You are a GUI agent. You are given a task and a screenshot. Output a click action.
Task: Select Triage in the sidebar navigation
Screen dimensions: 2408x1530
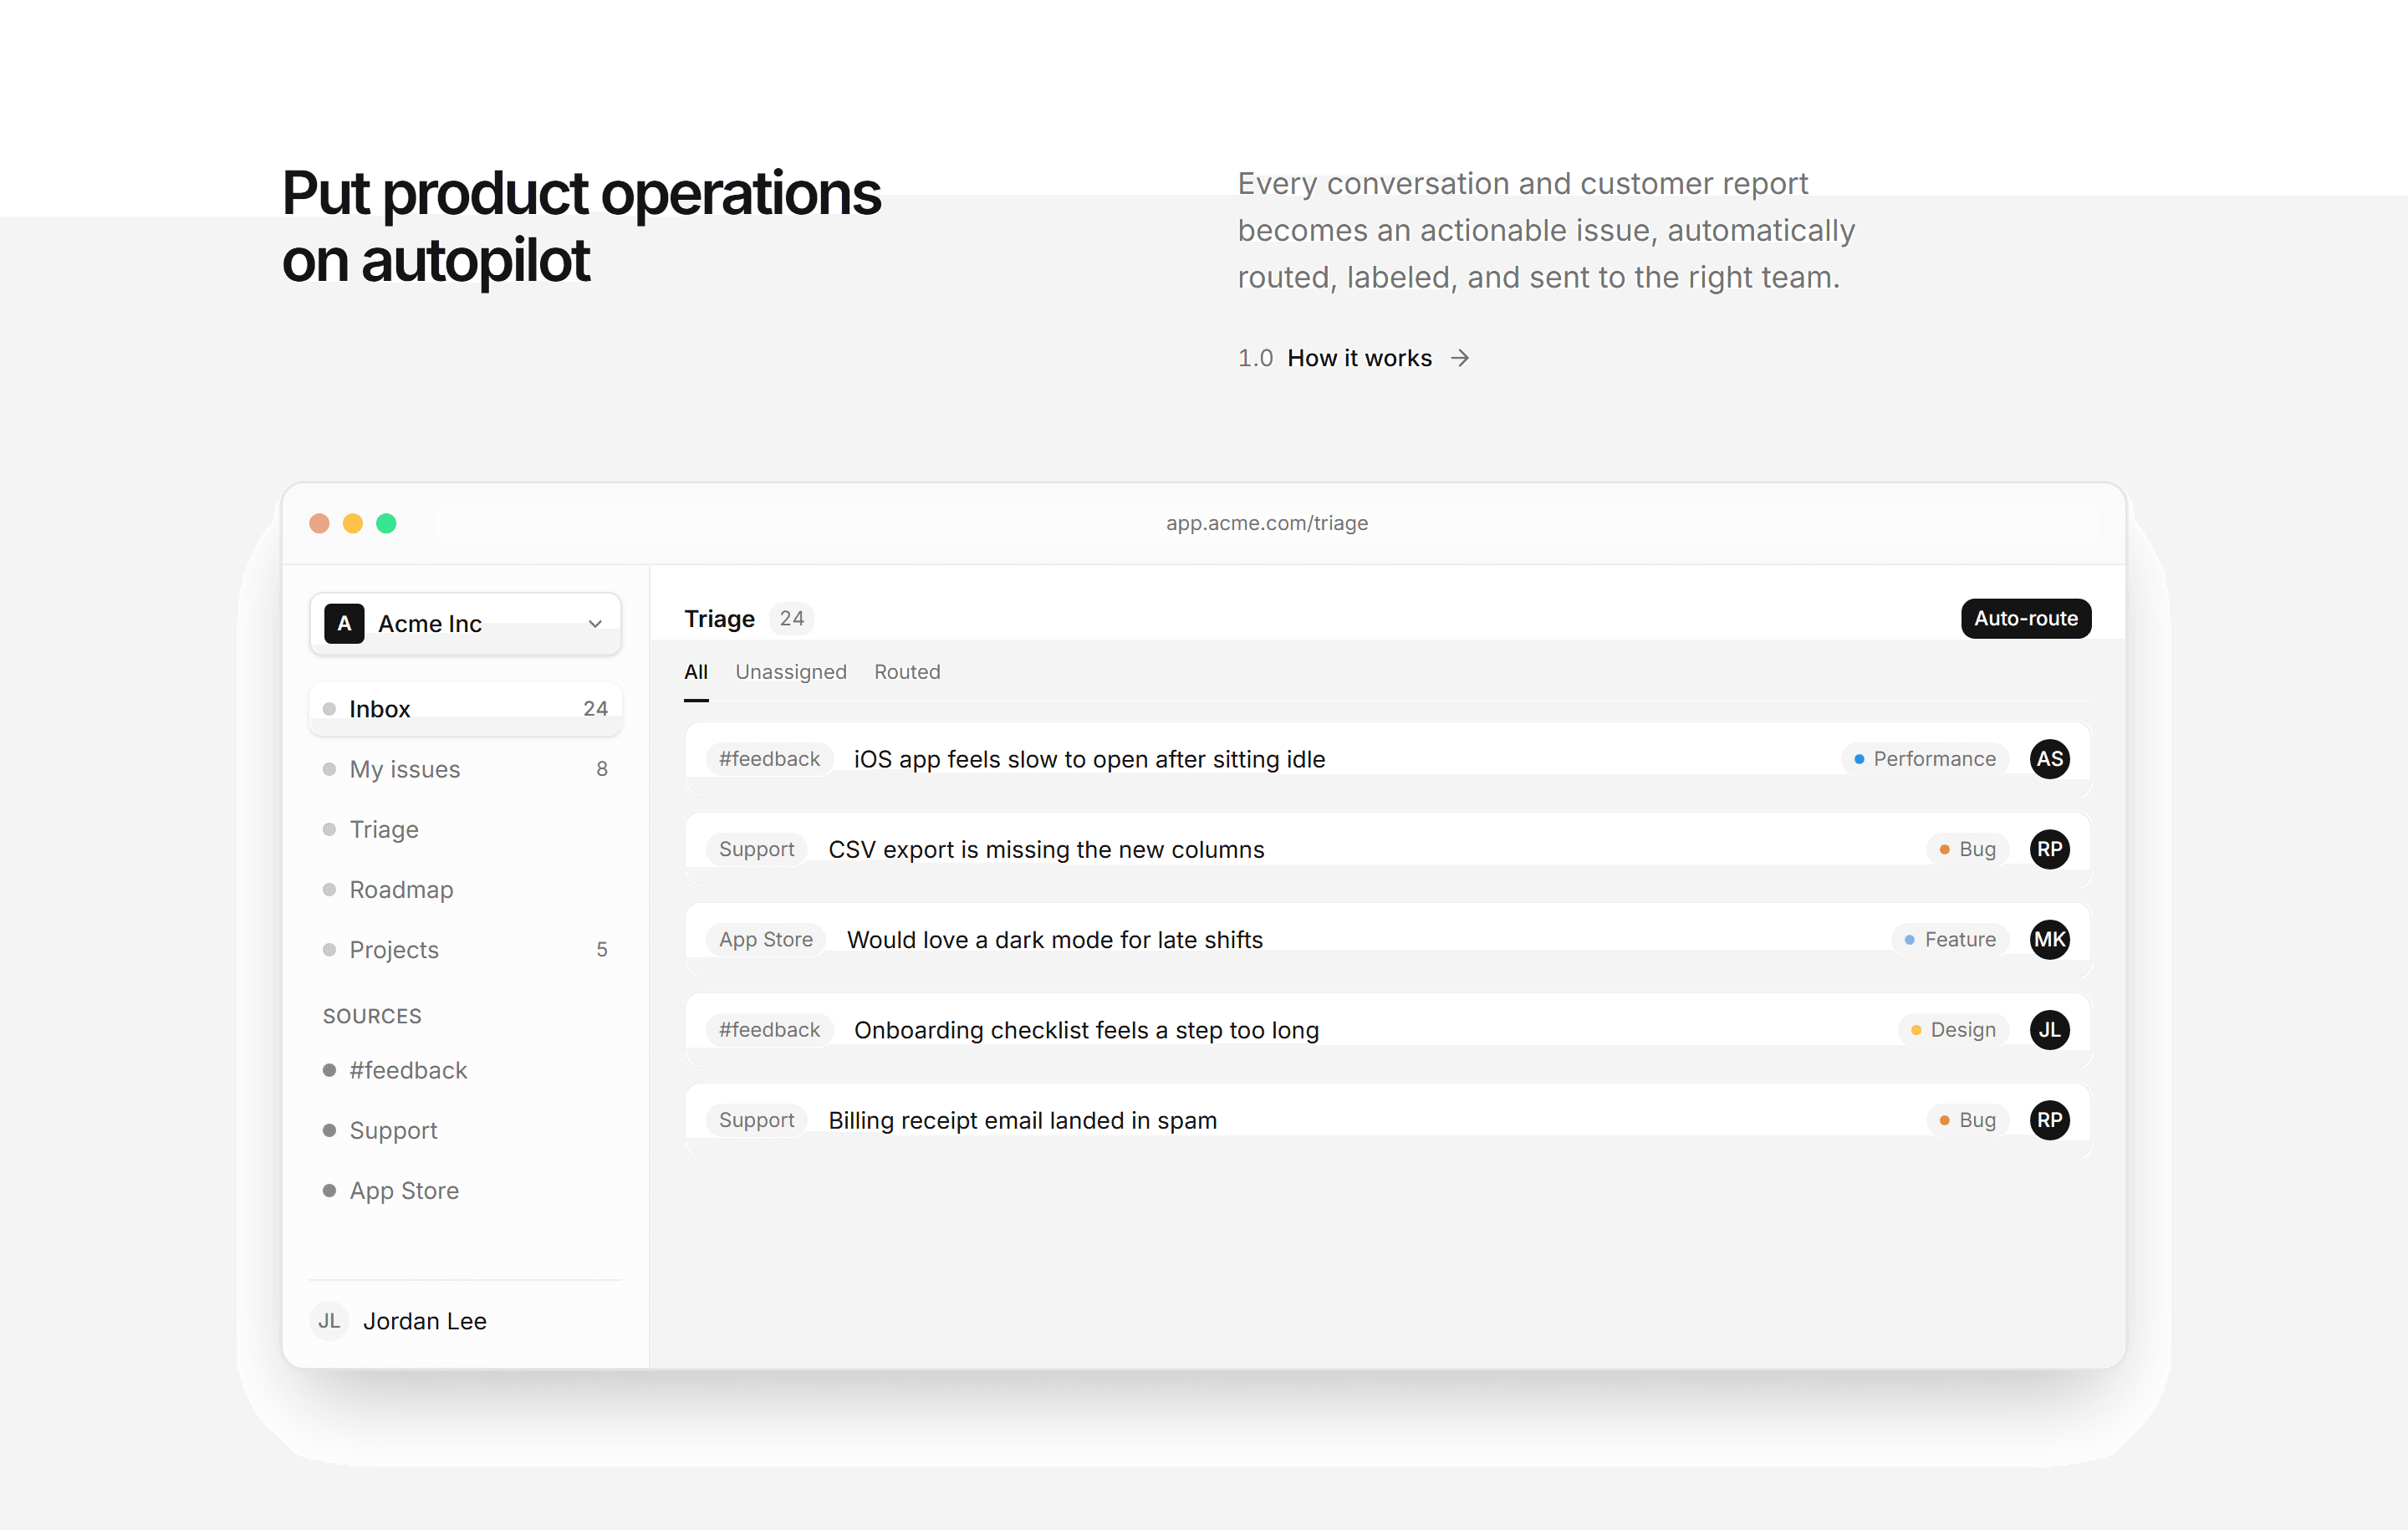click(465, 829)
